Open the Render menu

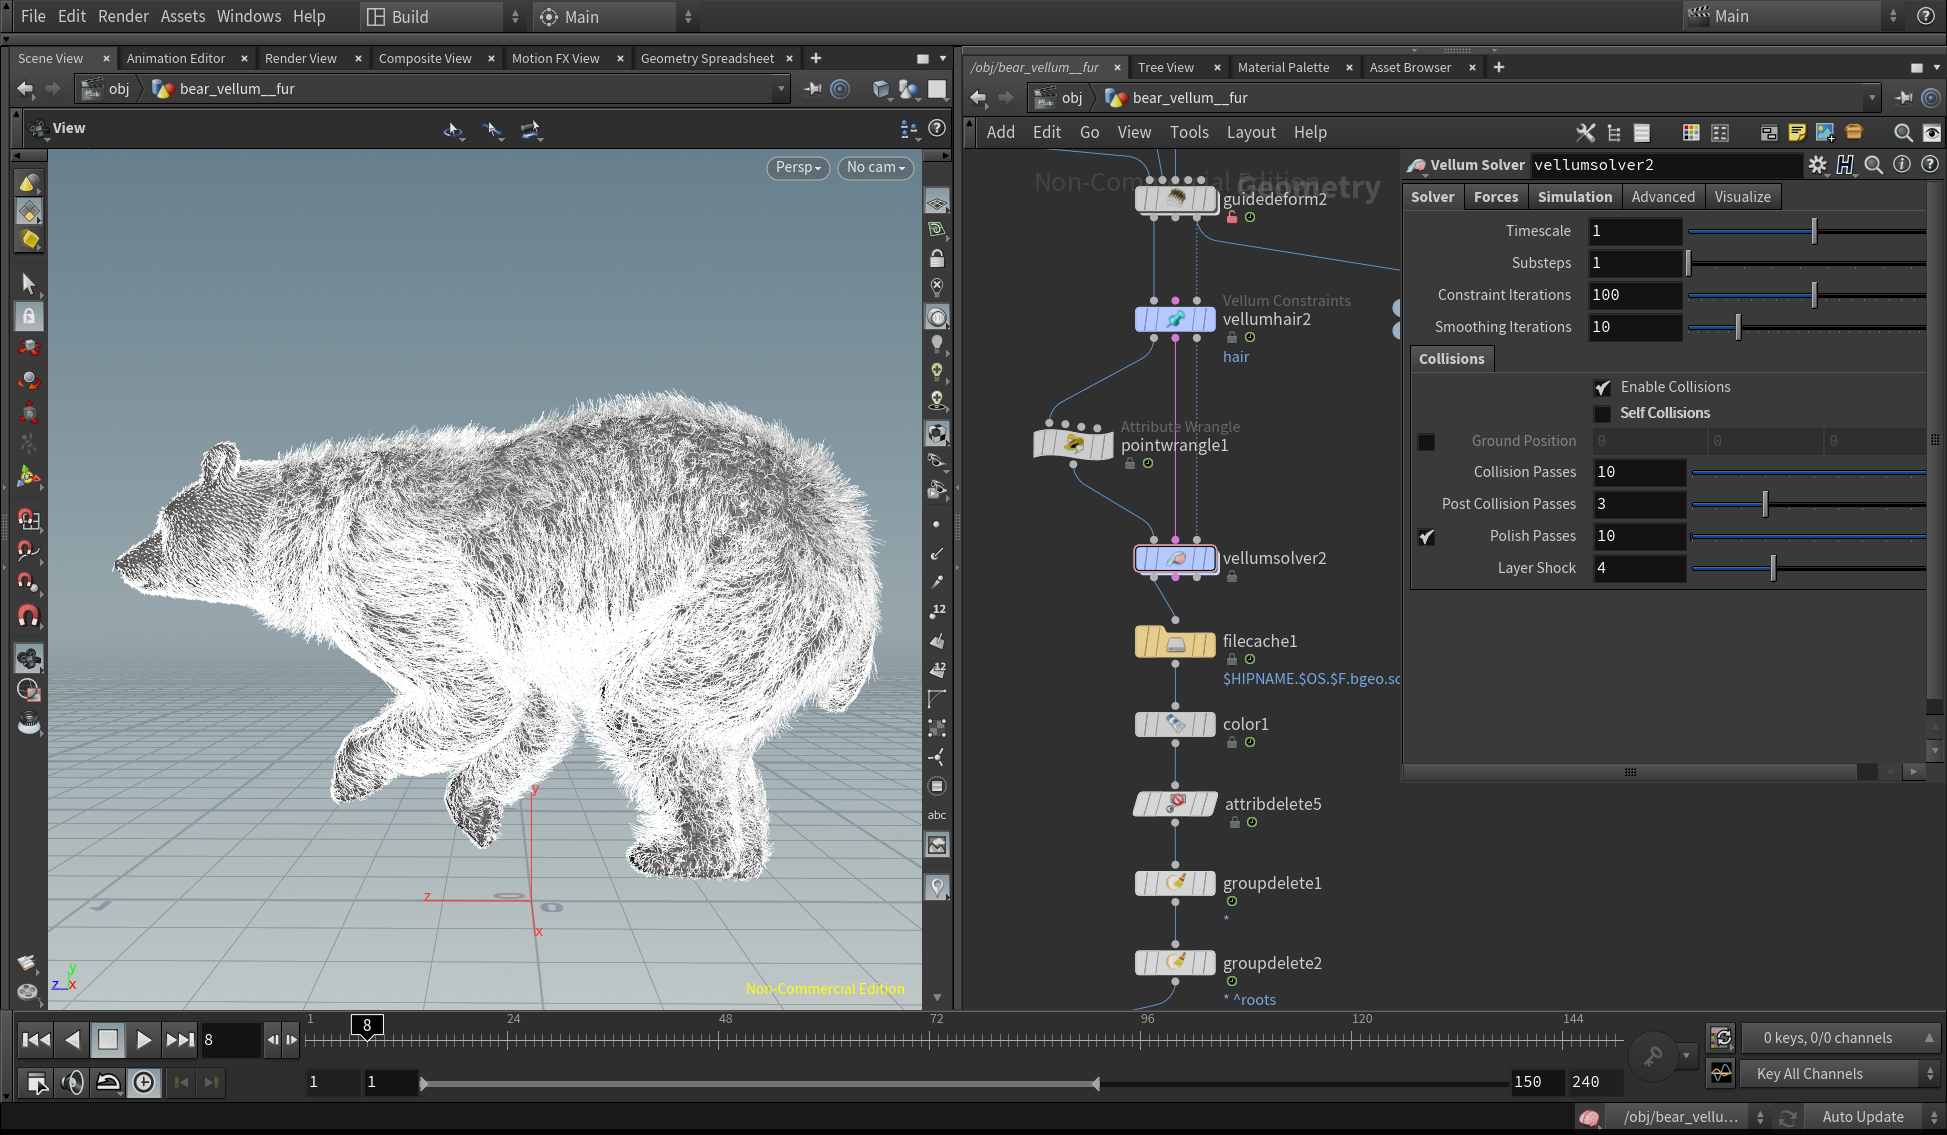(123, 16)
